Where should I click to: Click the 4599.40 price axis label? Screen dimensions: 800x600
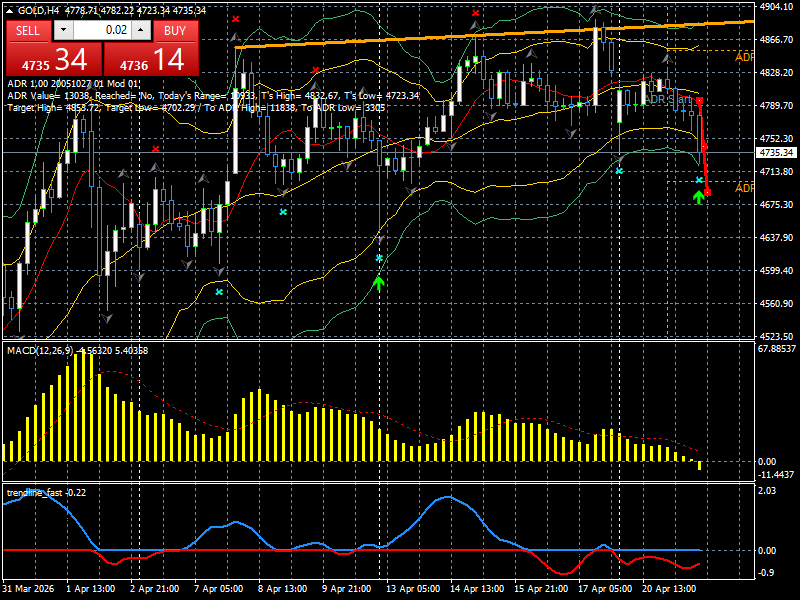(x=777, y=270)
